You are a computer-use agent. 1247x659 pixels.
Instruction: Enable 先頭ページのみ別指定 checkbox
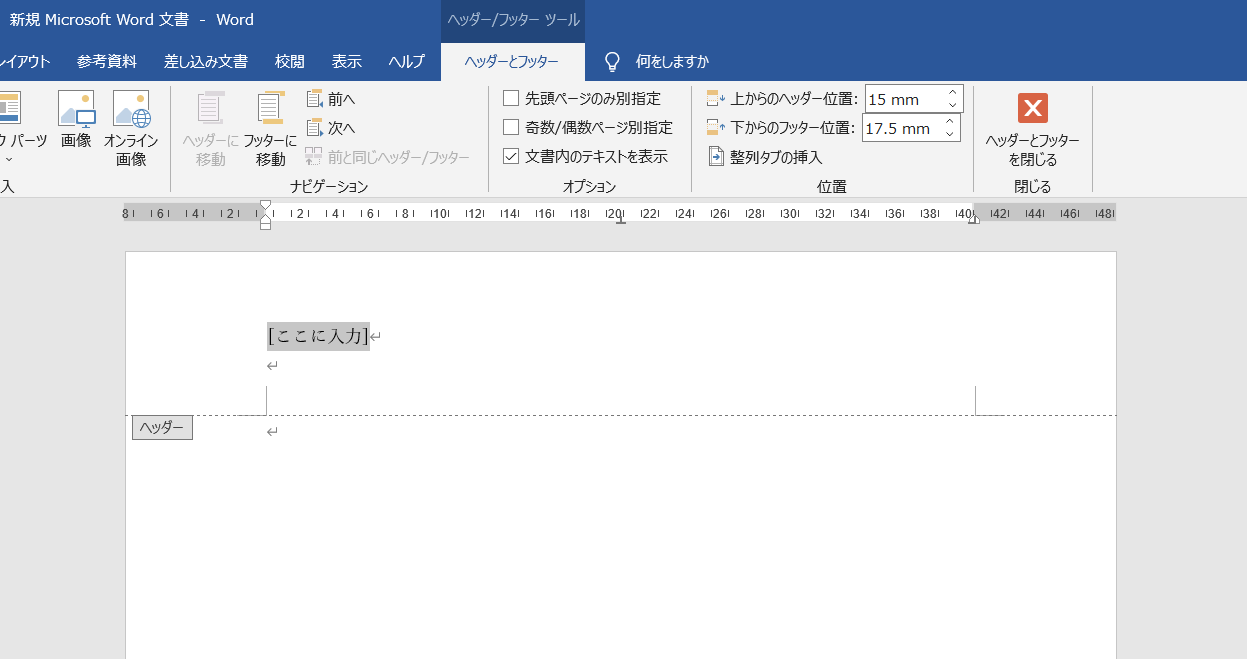point(510,98)
